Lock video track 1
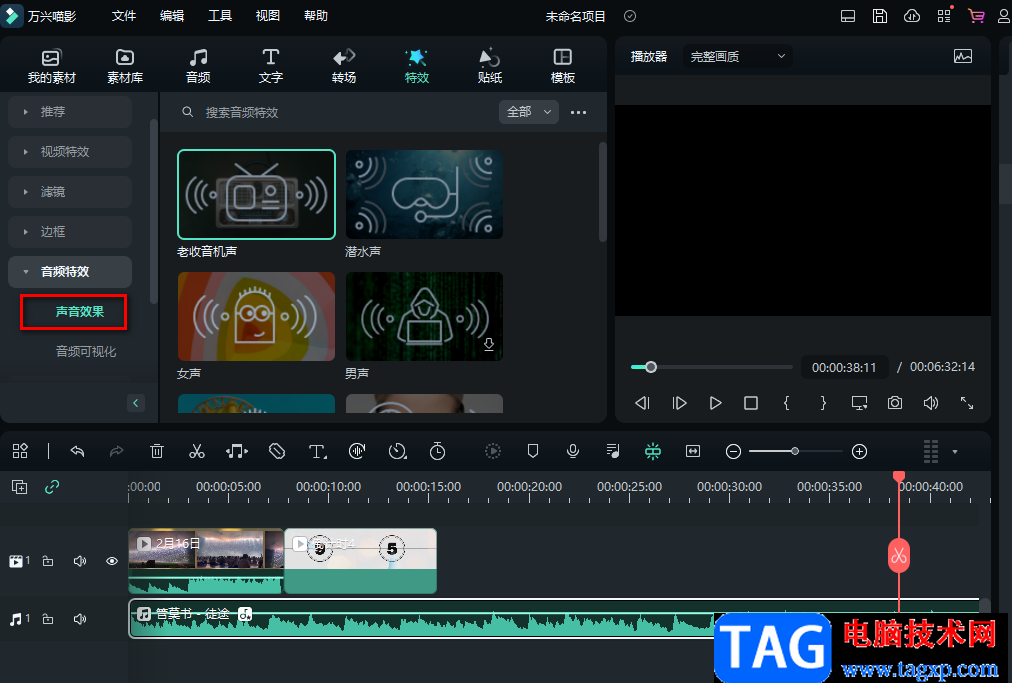 coord(48,561)
